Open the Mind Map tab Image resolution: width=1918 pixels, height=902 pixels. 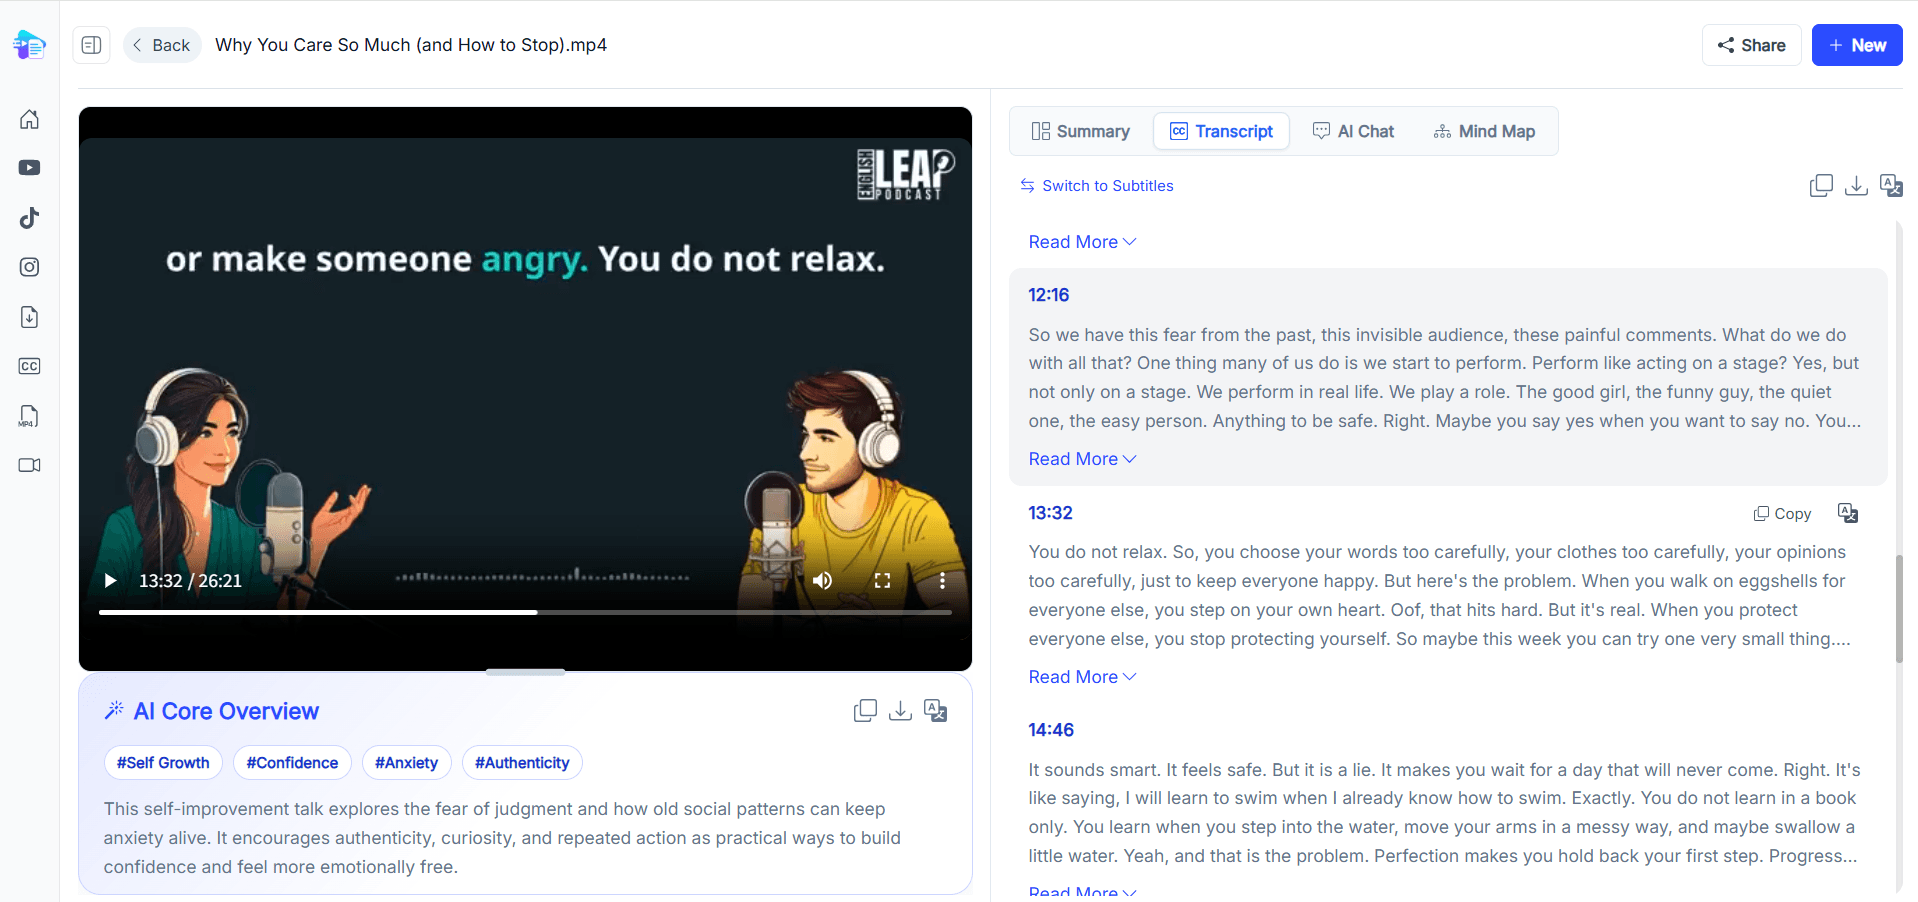1484,131
